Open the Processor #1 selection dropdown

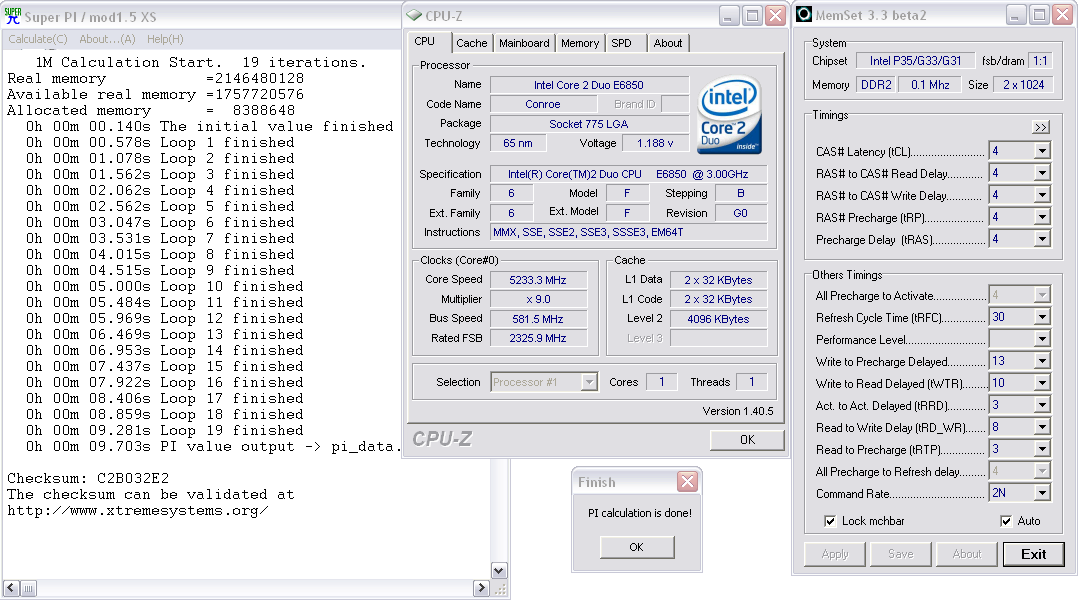[x=588, y=382]
